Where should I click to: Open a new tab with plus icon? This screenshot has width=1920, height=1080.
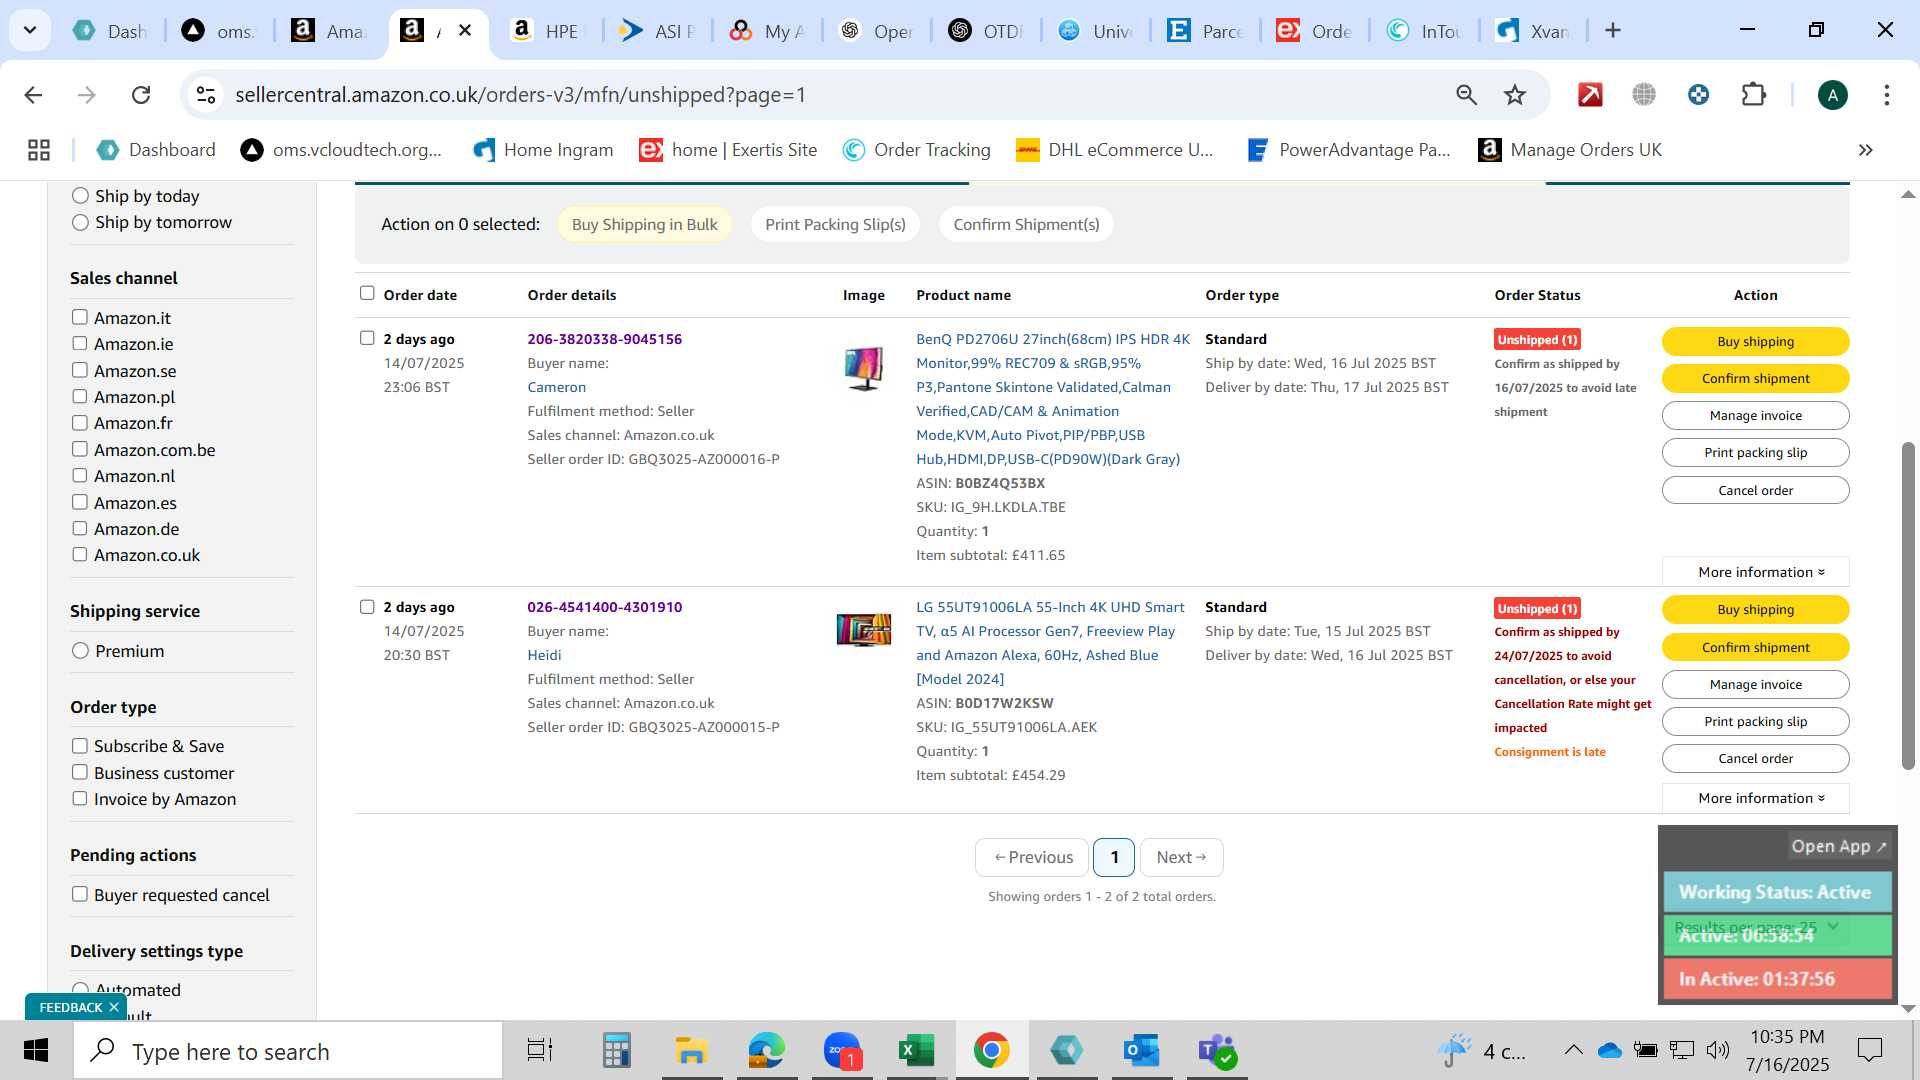click(1612, 31)
